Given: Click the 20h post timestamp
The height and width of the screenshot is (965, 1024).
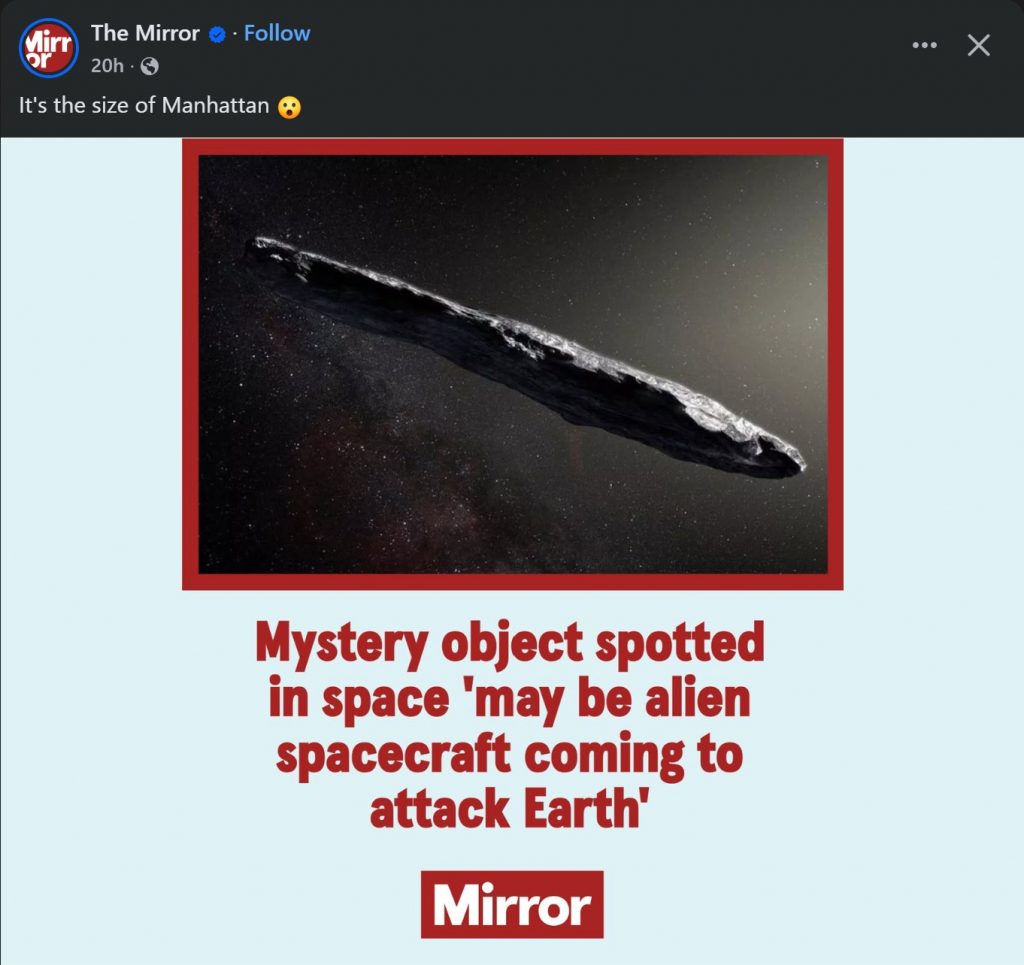Looking at the screenshot, I should pos(107,67).
